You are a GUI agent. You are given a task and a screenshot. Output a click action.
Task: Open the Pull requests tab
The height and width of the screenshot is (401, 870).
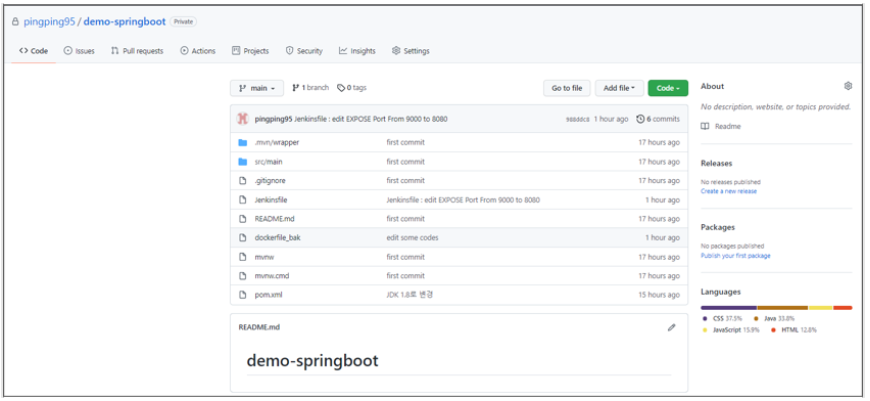click(x=137, y=51)
